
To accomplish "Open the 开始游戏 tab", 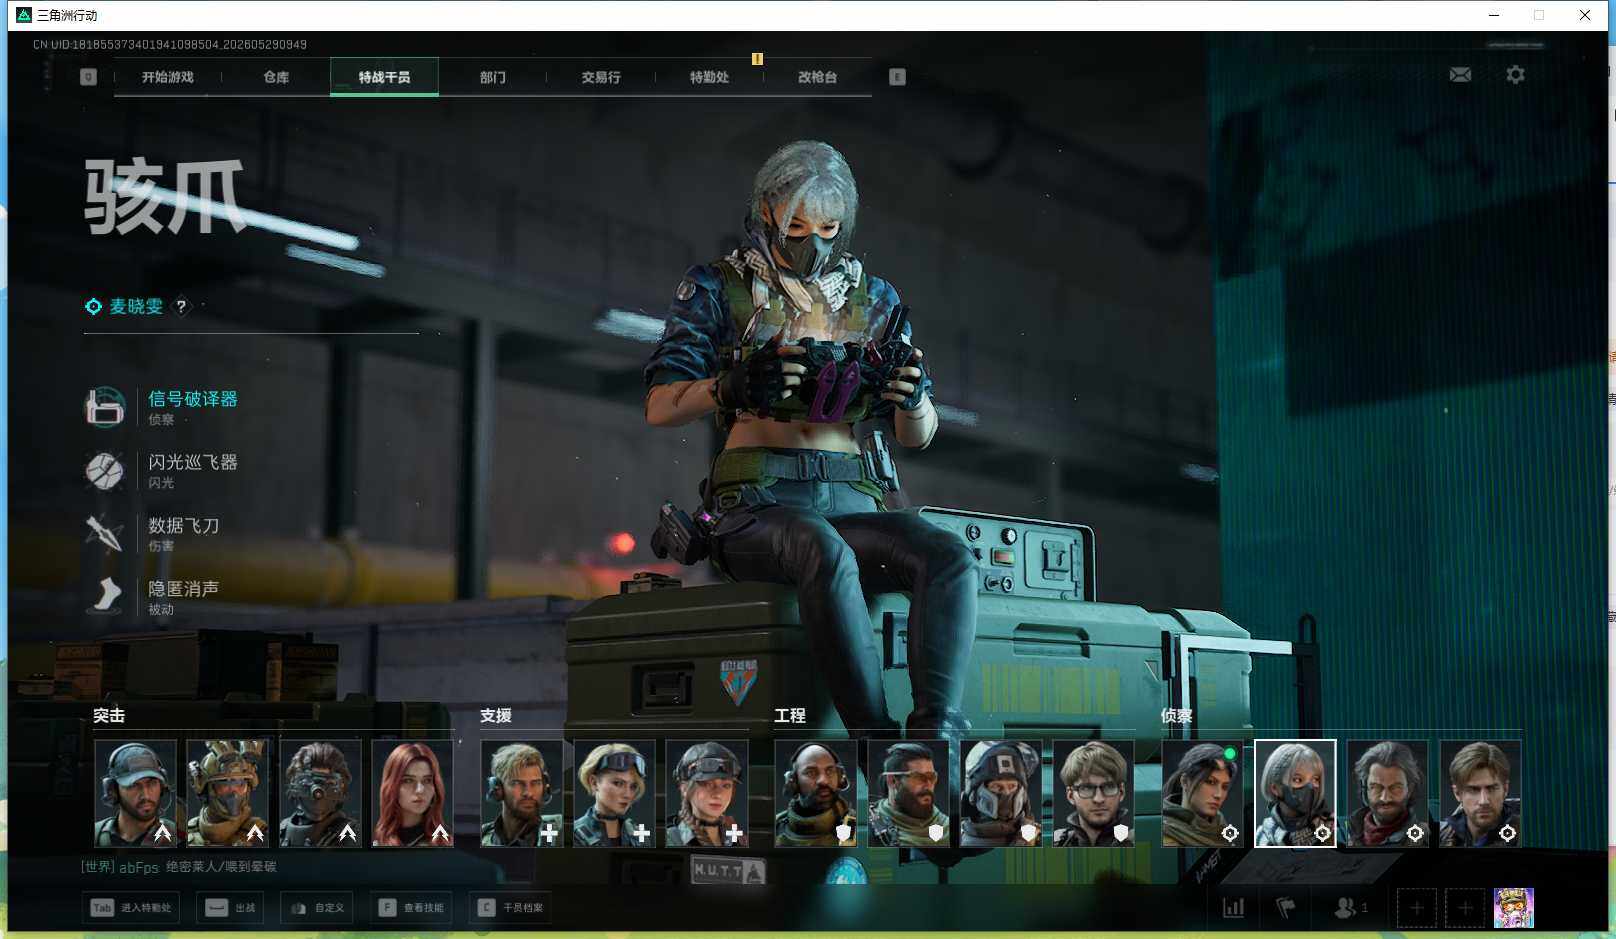I will 167,77.
